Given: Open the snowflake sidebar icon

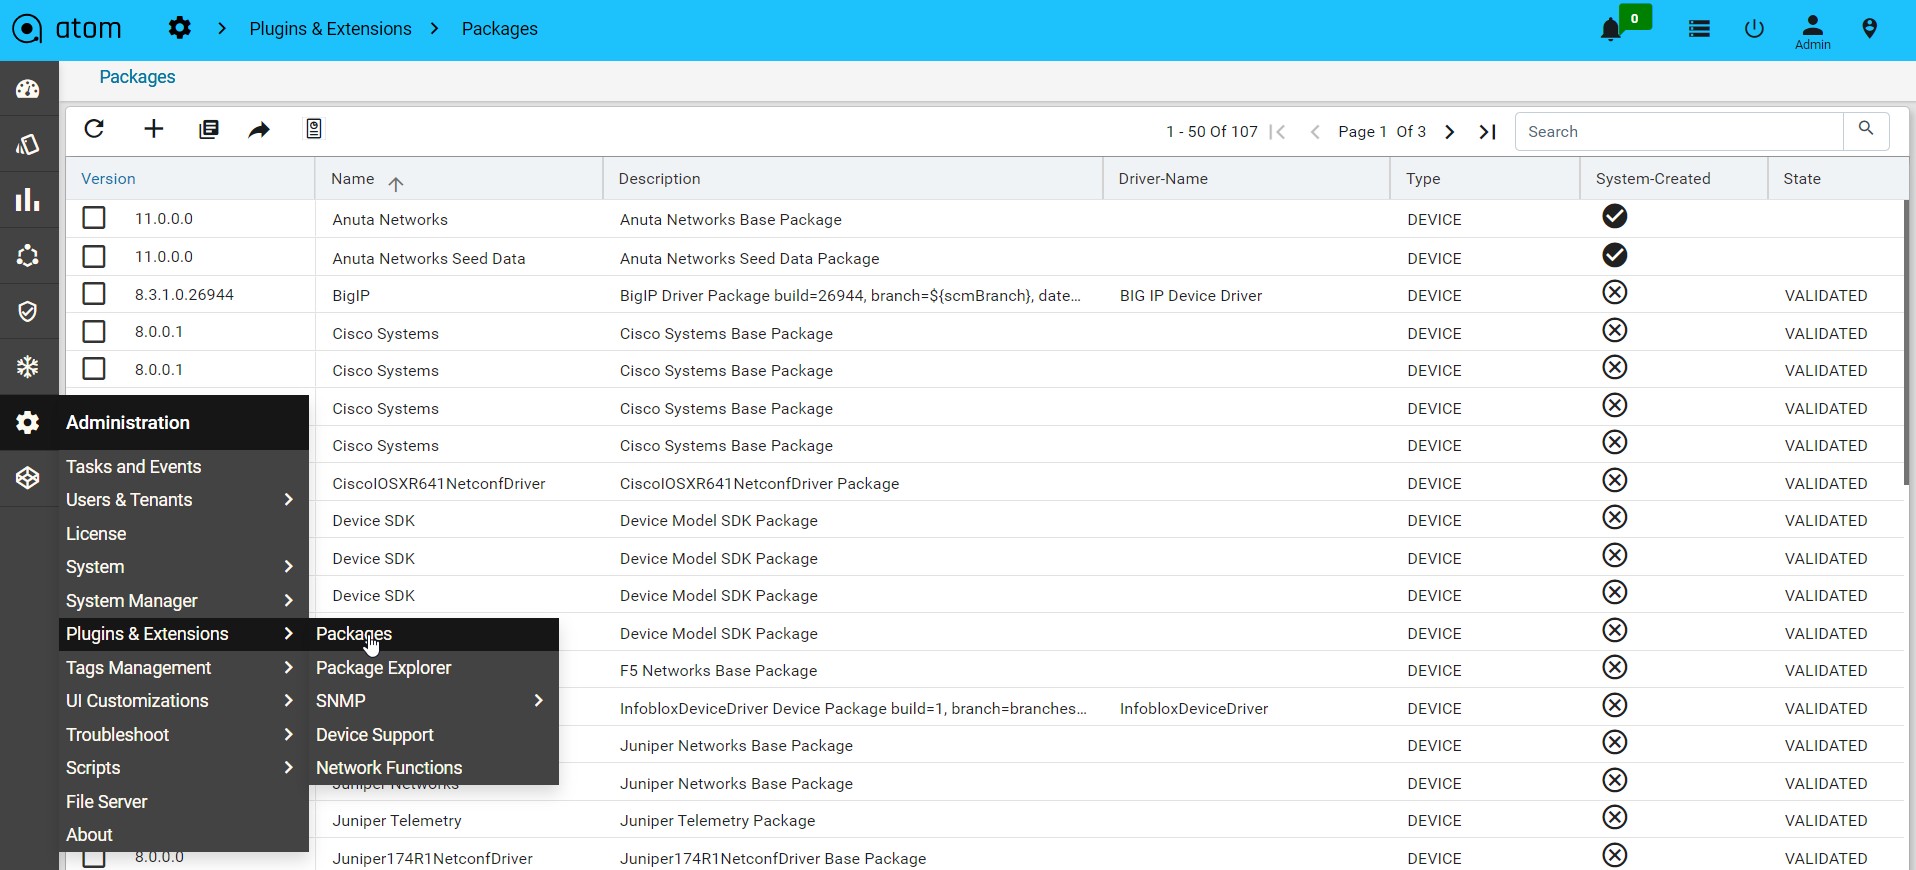Looking at the screenshot, I should [x=28, y=367].
